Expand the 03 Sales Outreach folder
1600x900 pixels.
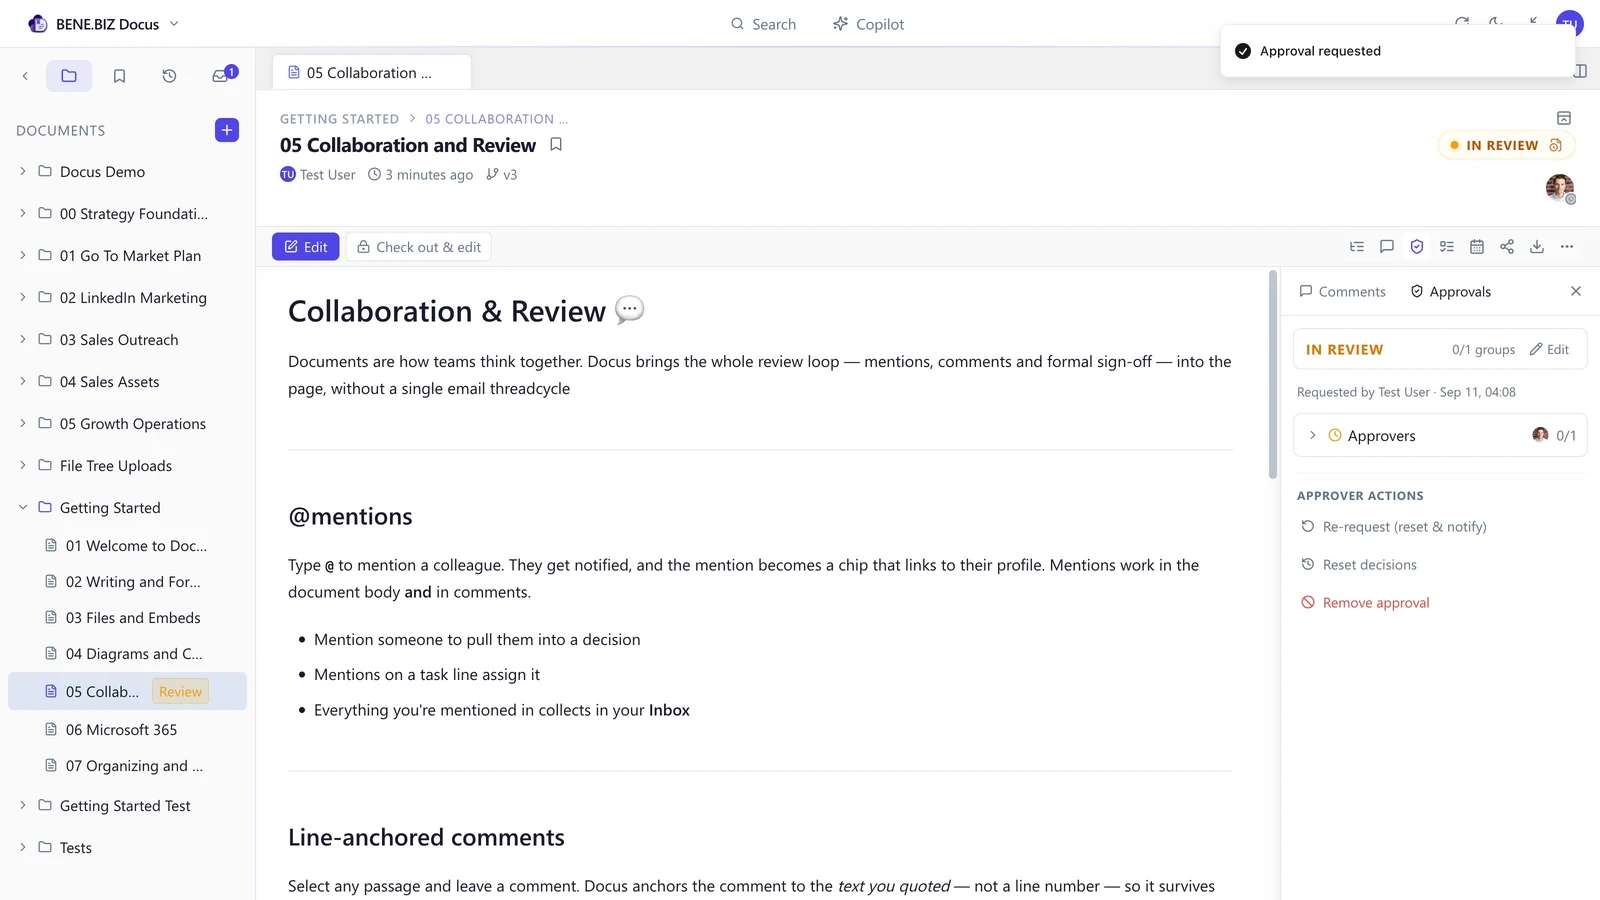[x=23, y=340]
